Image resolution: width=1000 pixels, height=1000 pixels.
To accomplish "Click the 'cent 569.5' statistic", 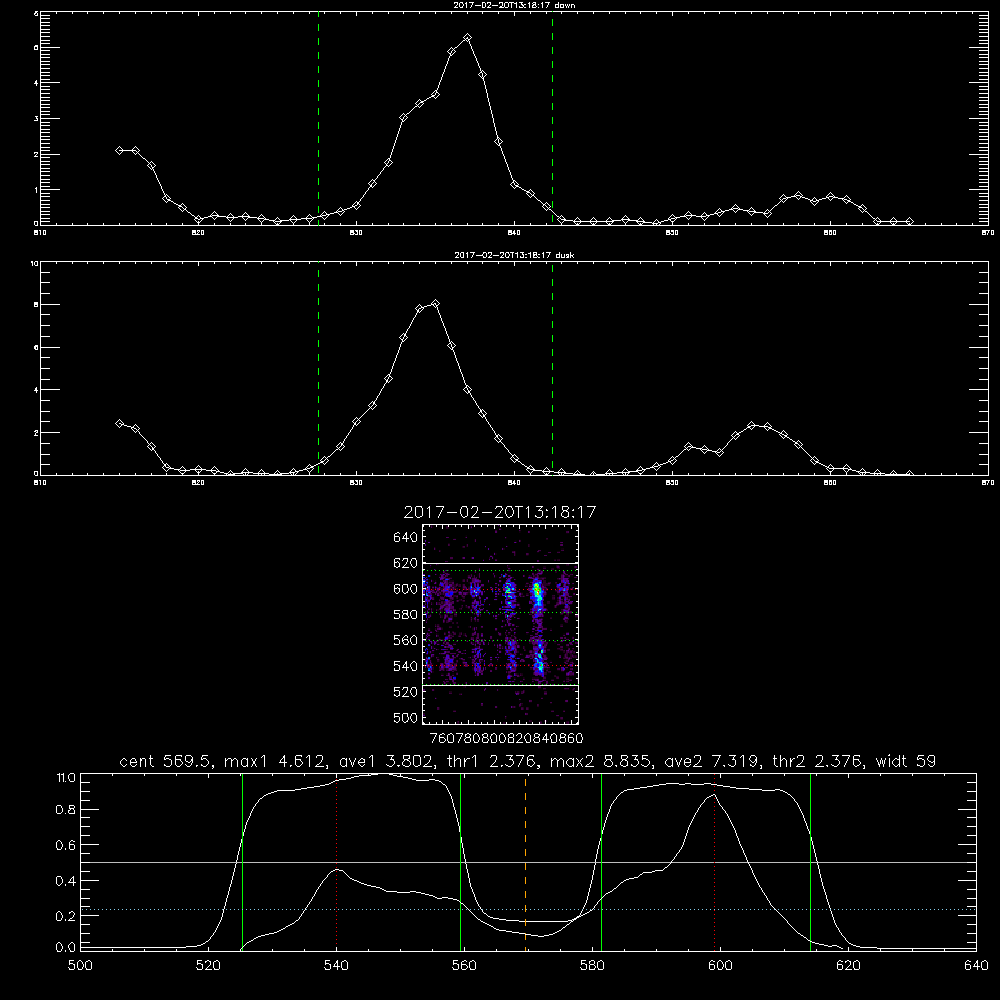I will 166,761.
